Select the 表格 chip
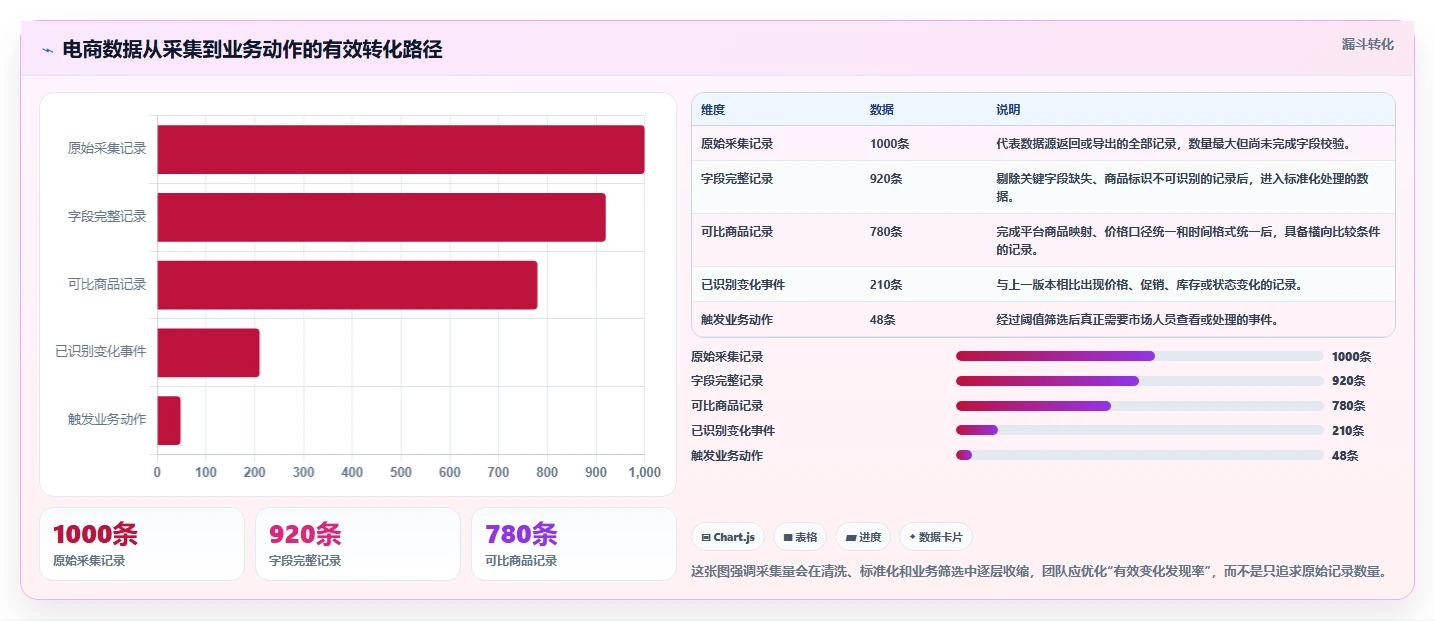 pos(799,537)
